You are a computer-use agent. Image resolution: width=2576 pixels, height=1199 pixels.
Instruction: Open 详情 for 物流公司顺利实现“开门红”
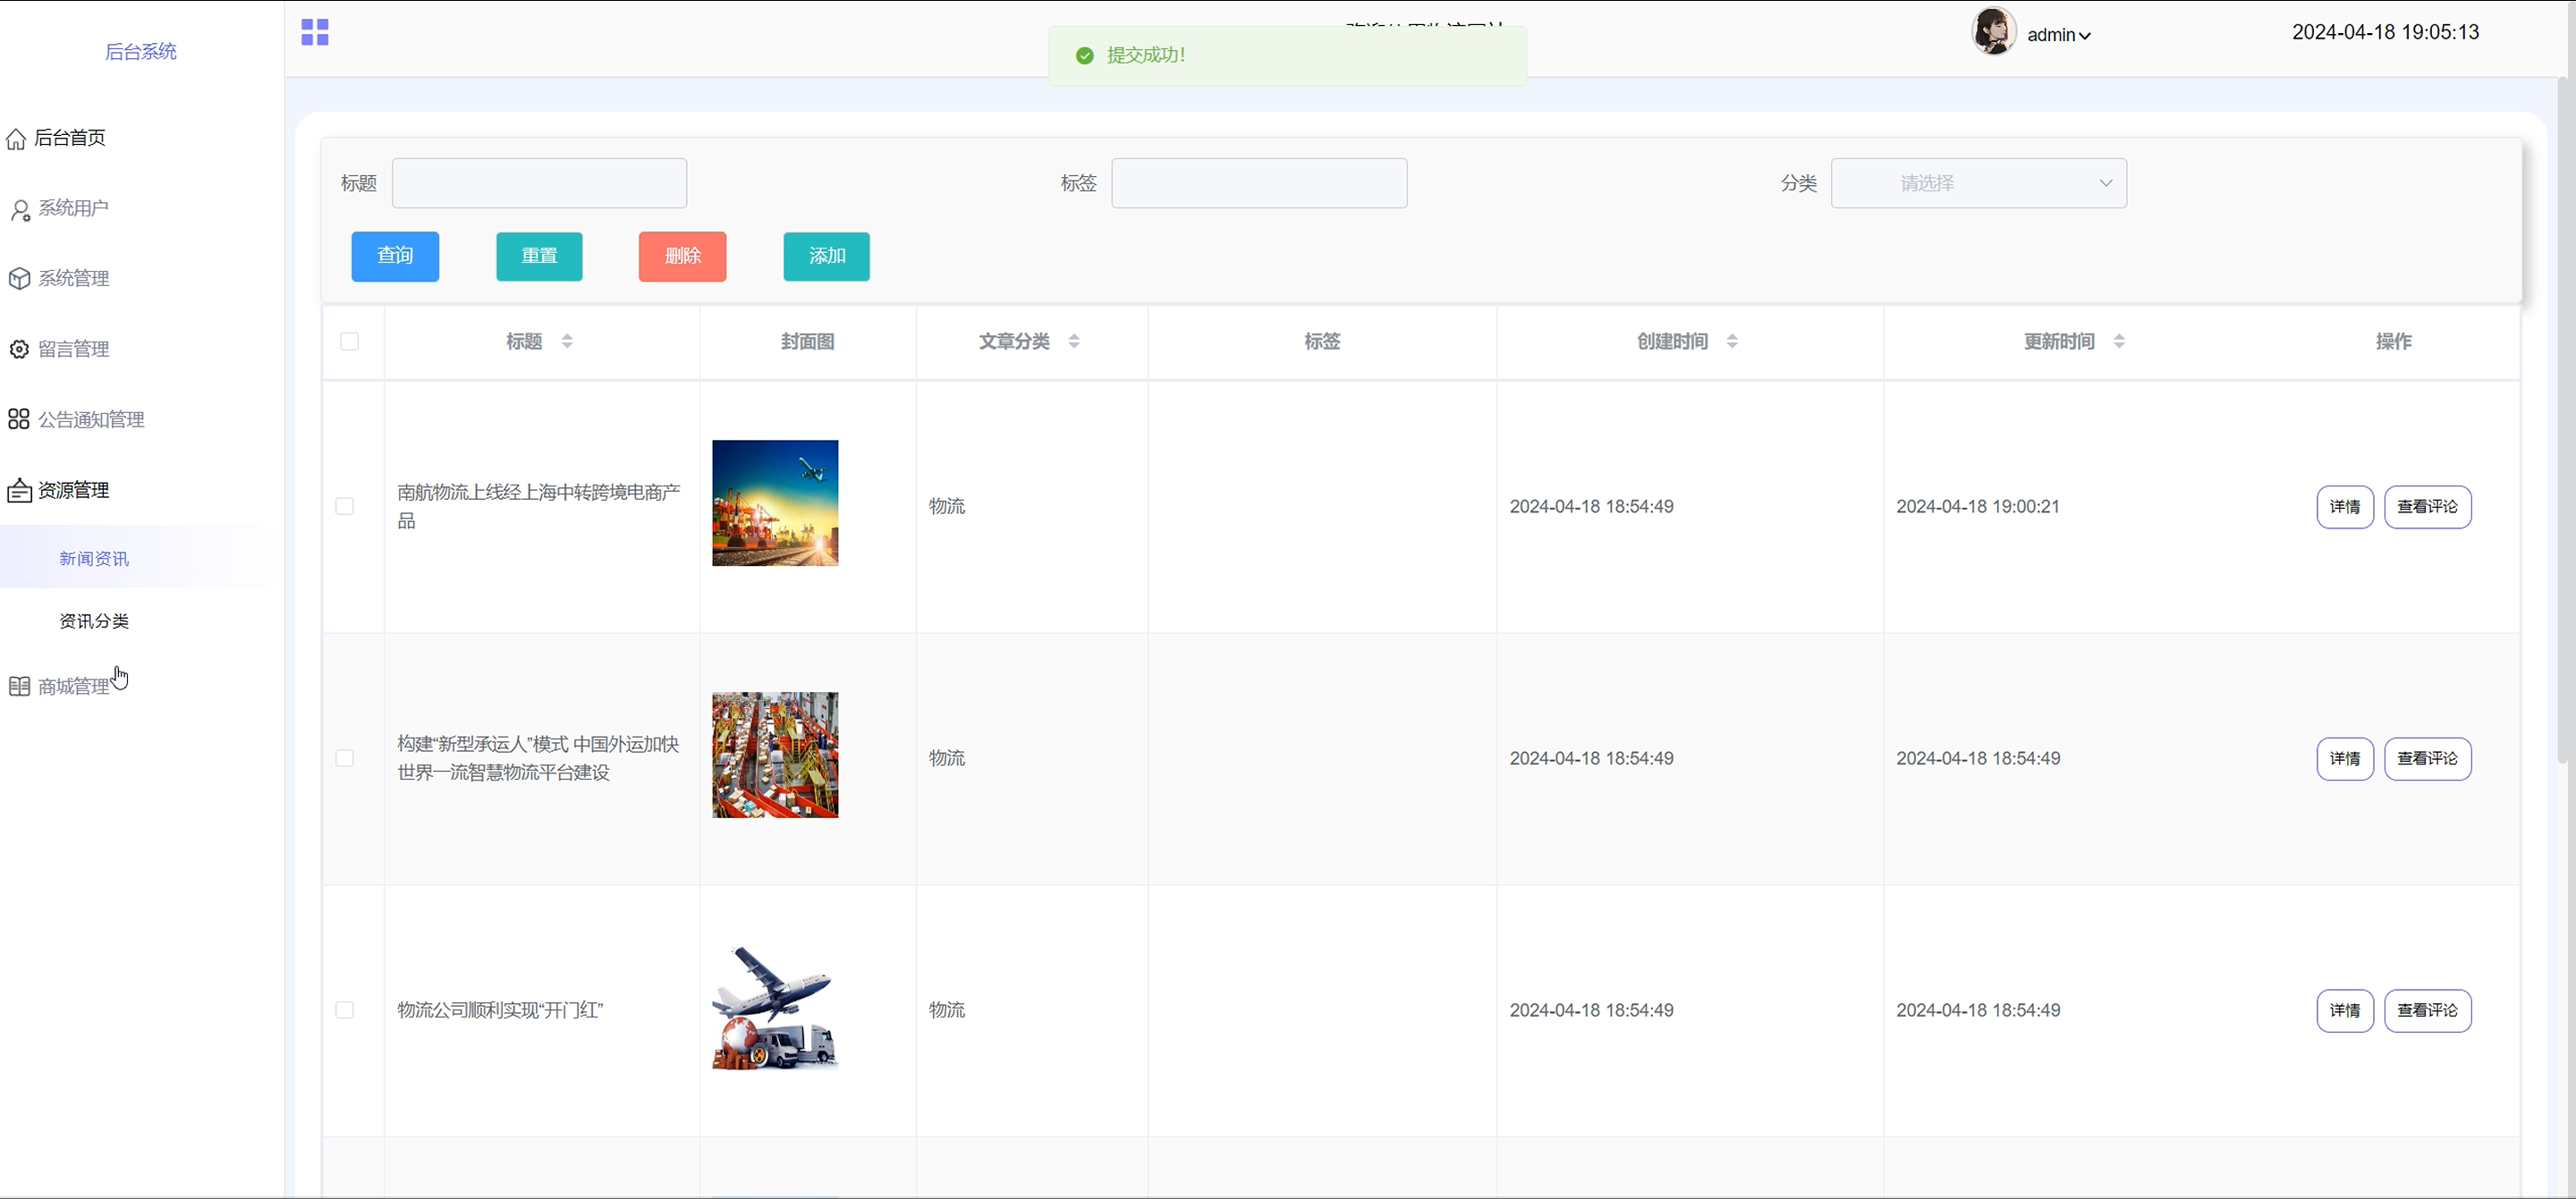click(x=2345, y=1011)
